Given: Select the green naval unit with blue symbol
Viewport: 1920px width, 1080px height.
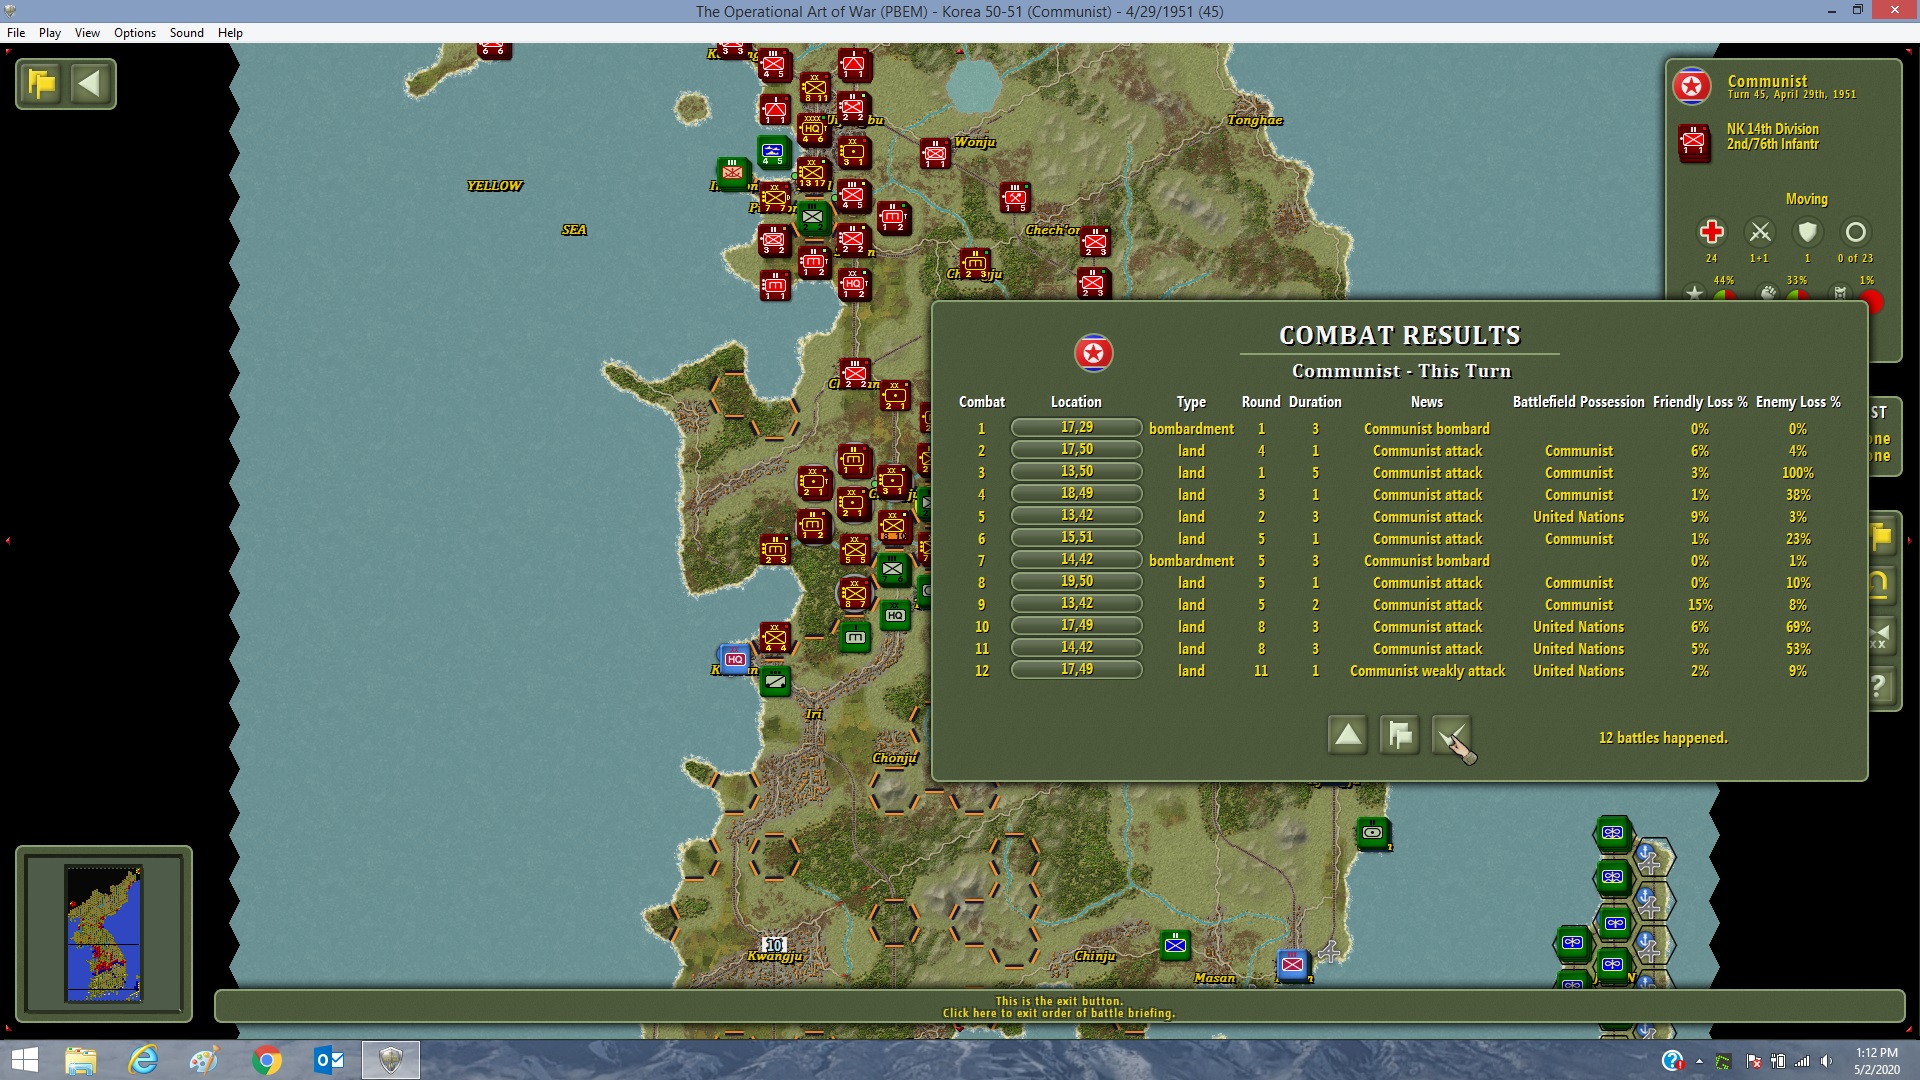Looking at the screenshot, I should tap(772, 153).
